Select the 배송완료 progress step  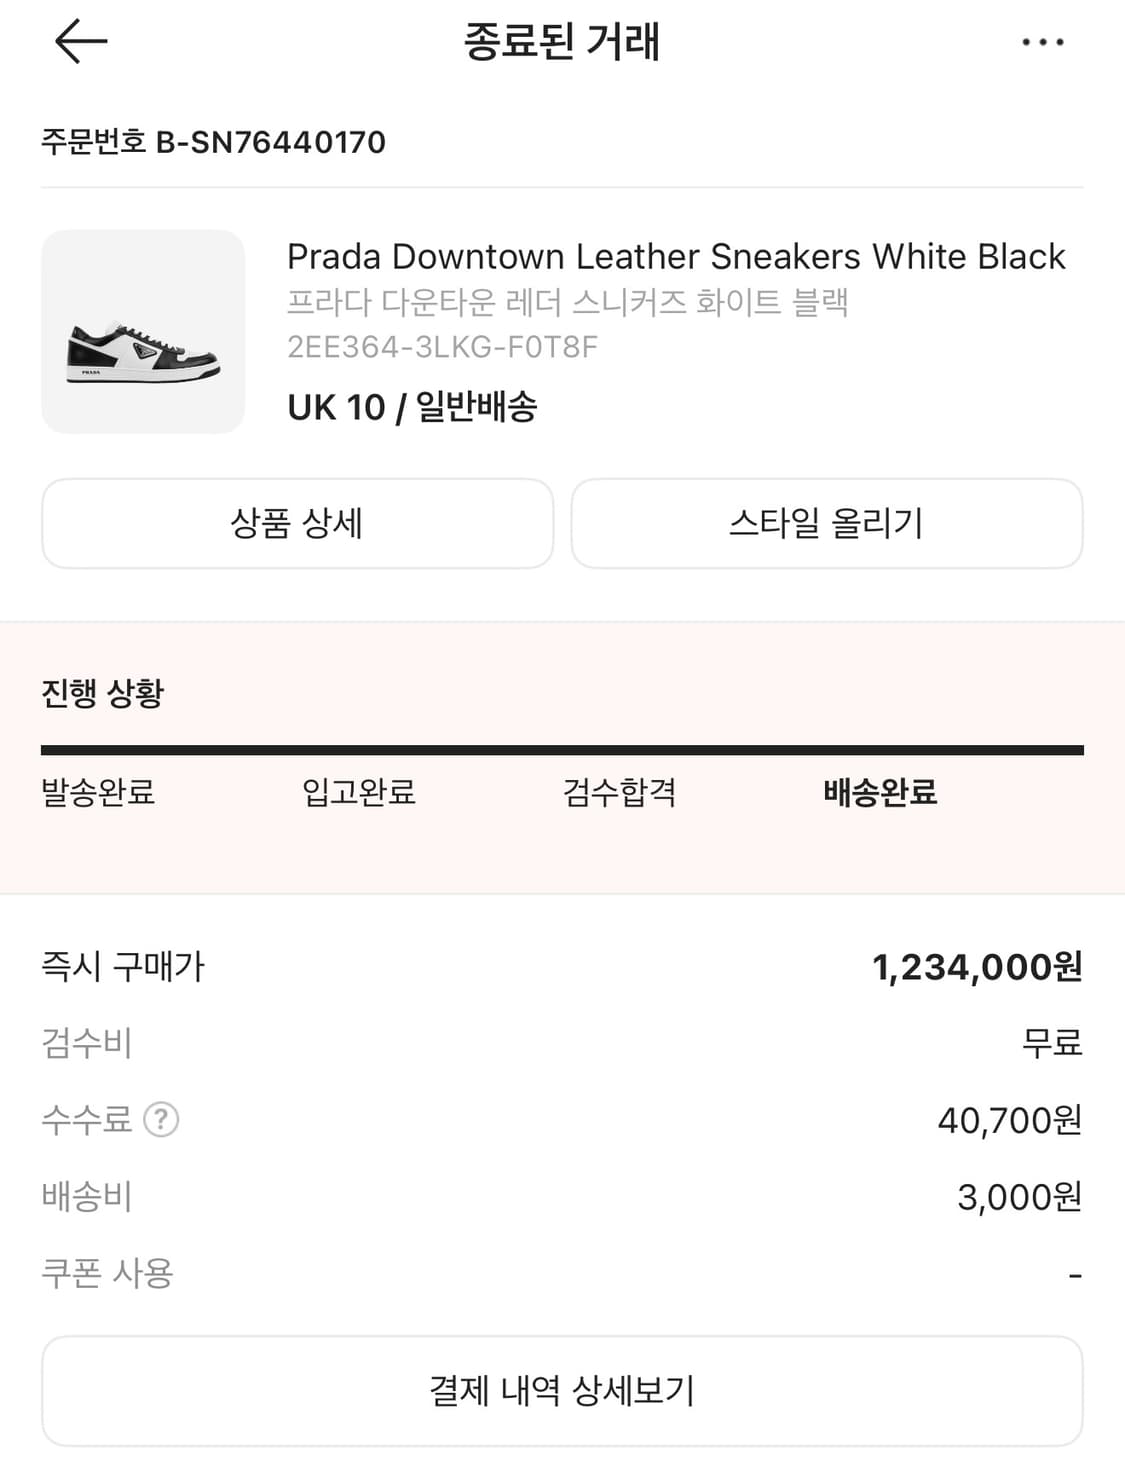[x=880, y=792]
